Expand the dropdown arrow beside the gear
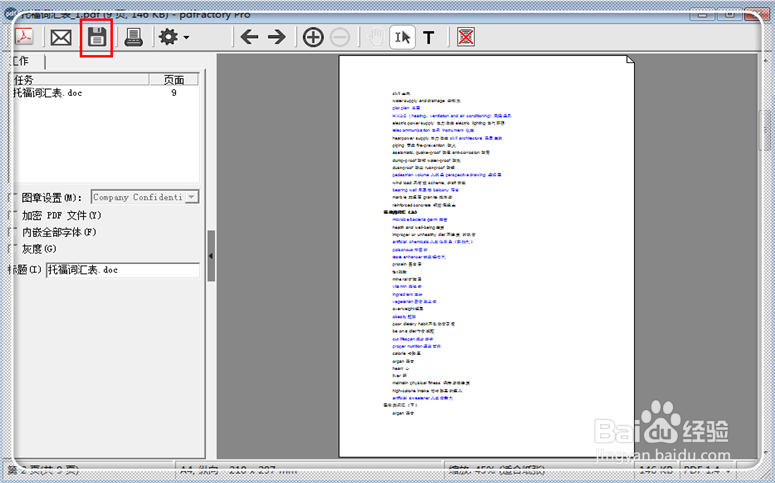Screen dimensions: 775x483 click(x=186, y=37)
